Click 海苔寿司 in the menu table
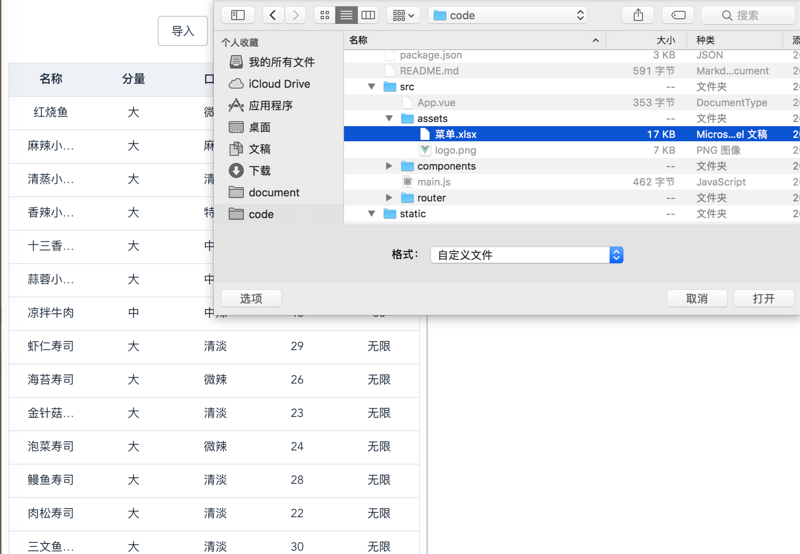This screenshot has width=800, height=554. click(51, 380)
